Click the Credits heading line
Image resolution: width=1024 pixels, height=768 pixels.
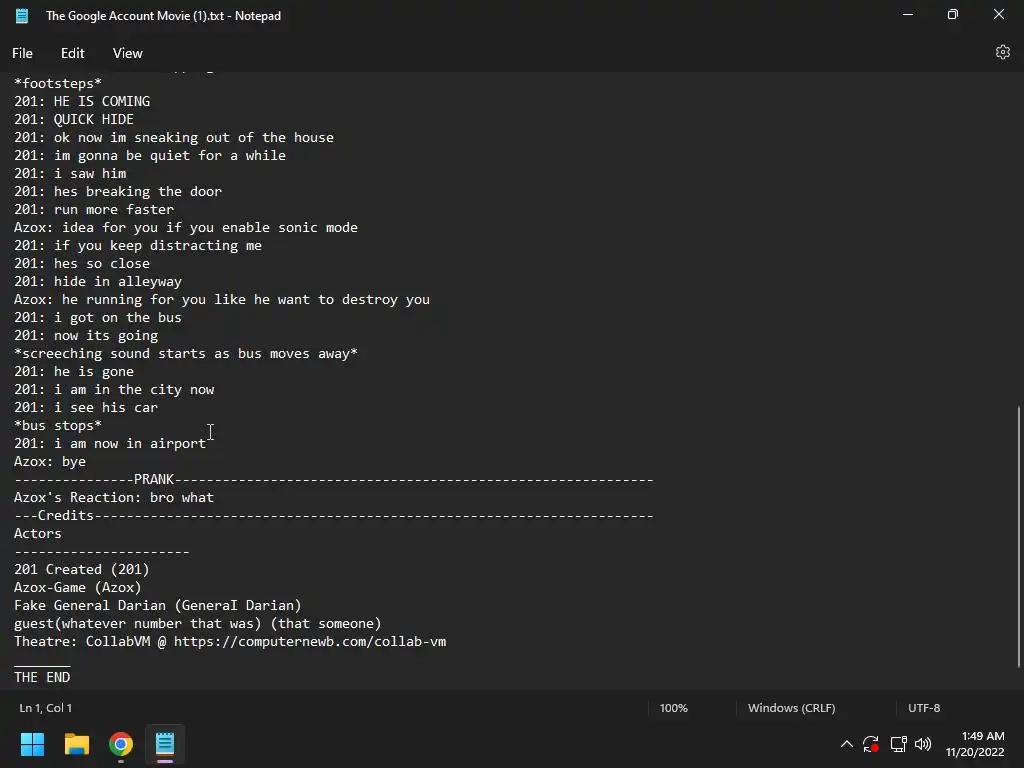[333, 516]
